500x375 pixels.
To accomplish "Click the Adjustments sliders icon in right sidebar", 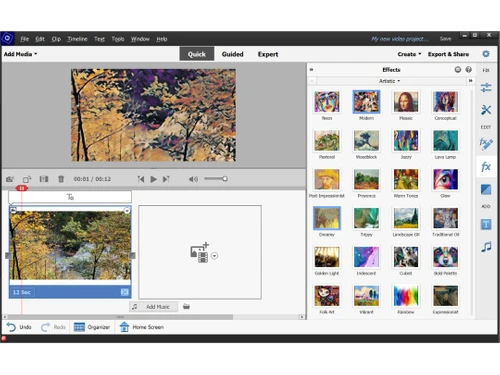I will coord(486,88).
